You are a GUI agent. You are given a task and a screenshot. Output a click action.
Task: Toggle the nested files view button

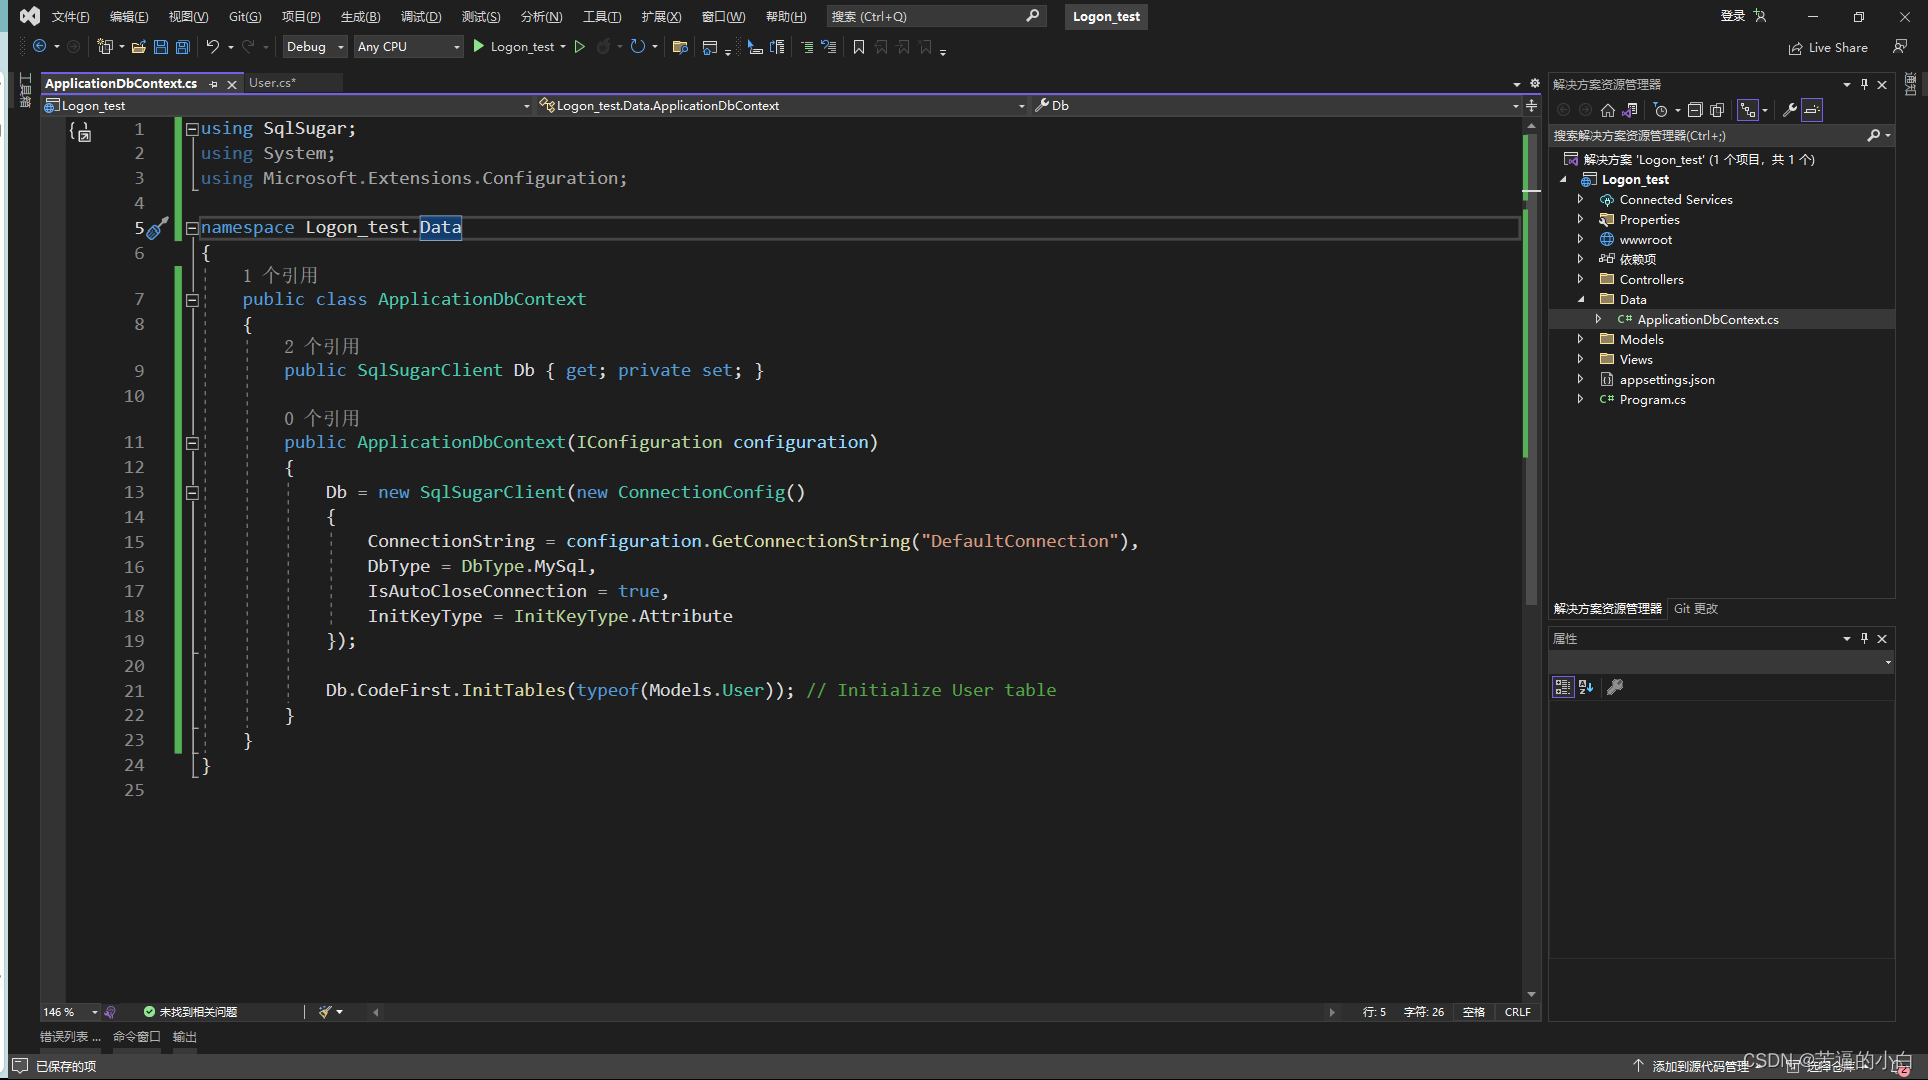pyautogui.click(x=1747, y=111)
